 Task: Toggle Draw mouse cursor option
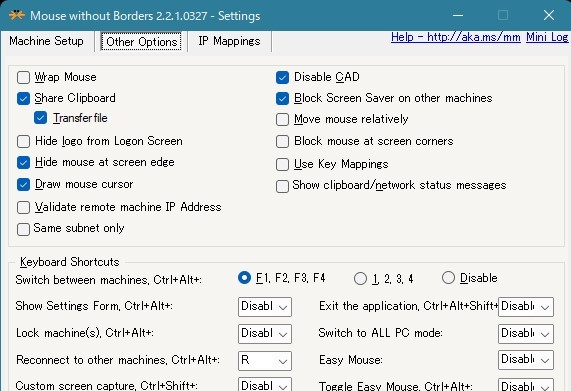pyautogui.click(x=24, y=185)
